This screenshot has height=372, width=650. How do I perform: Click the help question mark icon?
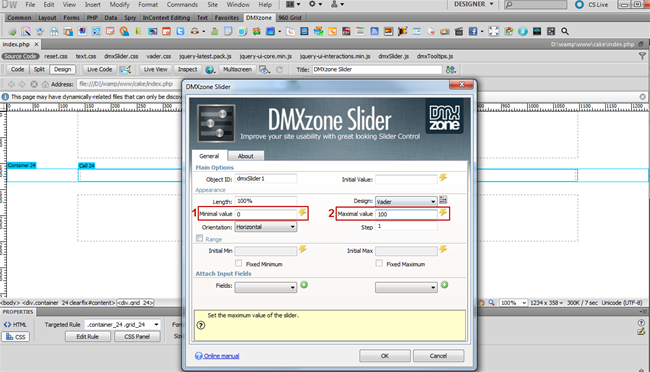point(201,325)
